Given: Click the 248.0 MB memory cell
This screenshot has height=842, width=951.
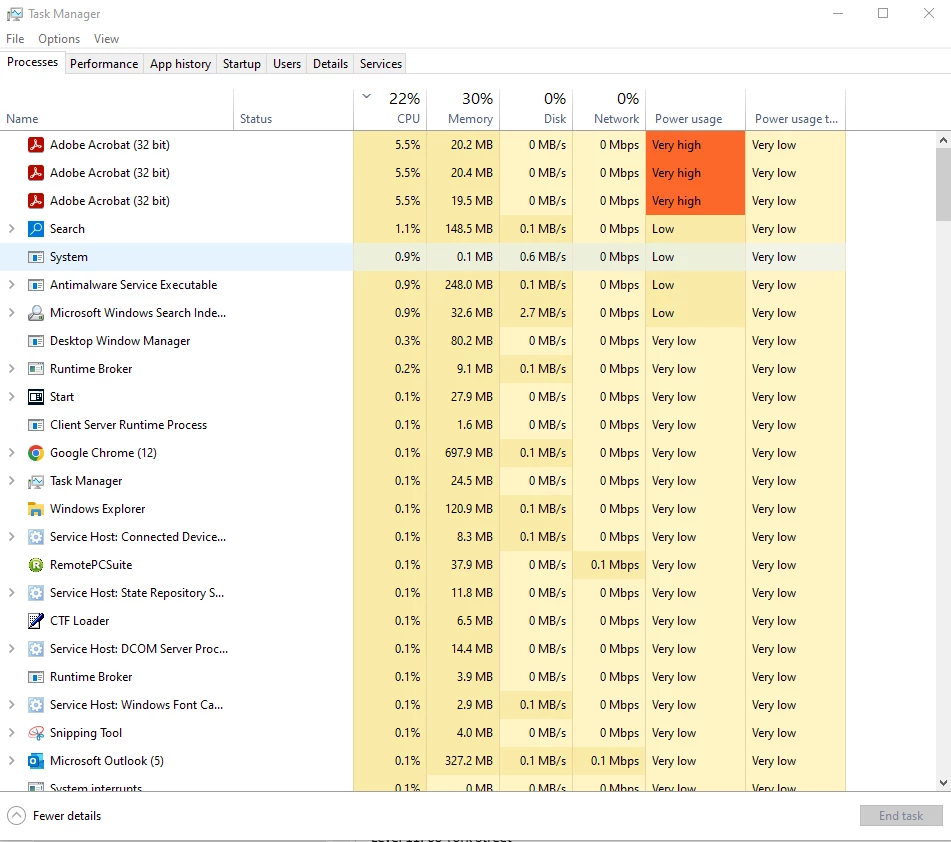Looking at the screenshot, I should click(x=463, y=285).
